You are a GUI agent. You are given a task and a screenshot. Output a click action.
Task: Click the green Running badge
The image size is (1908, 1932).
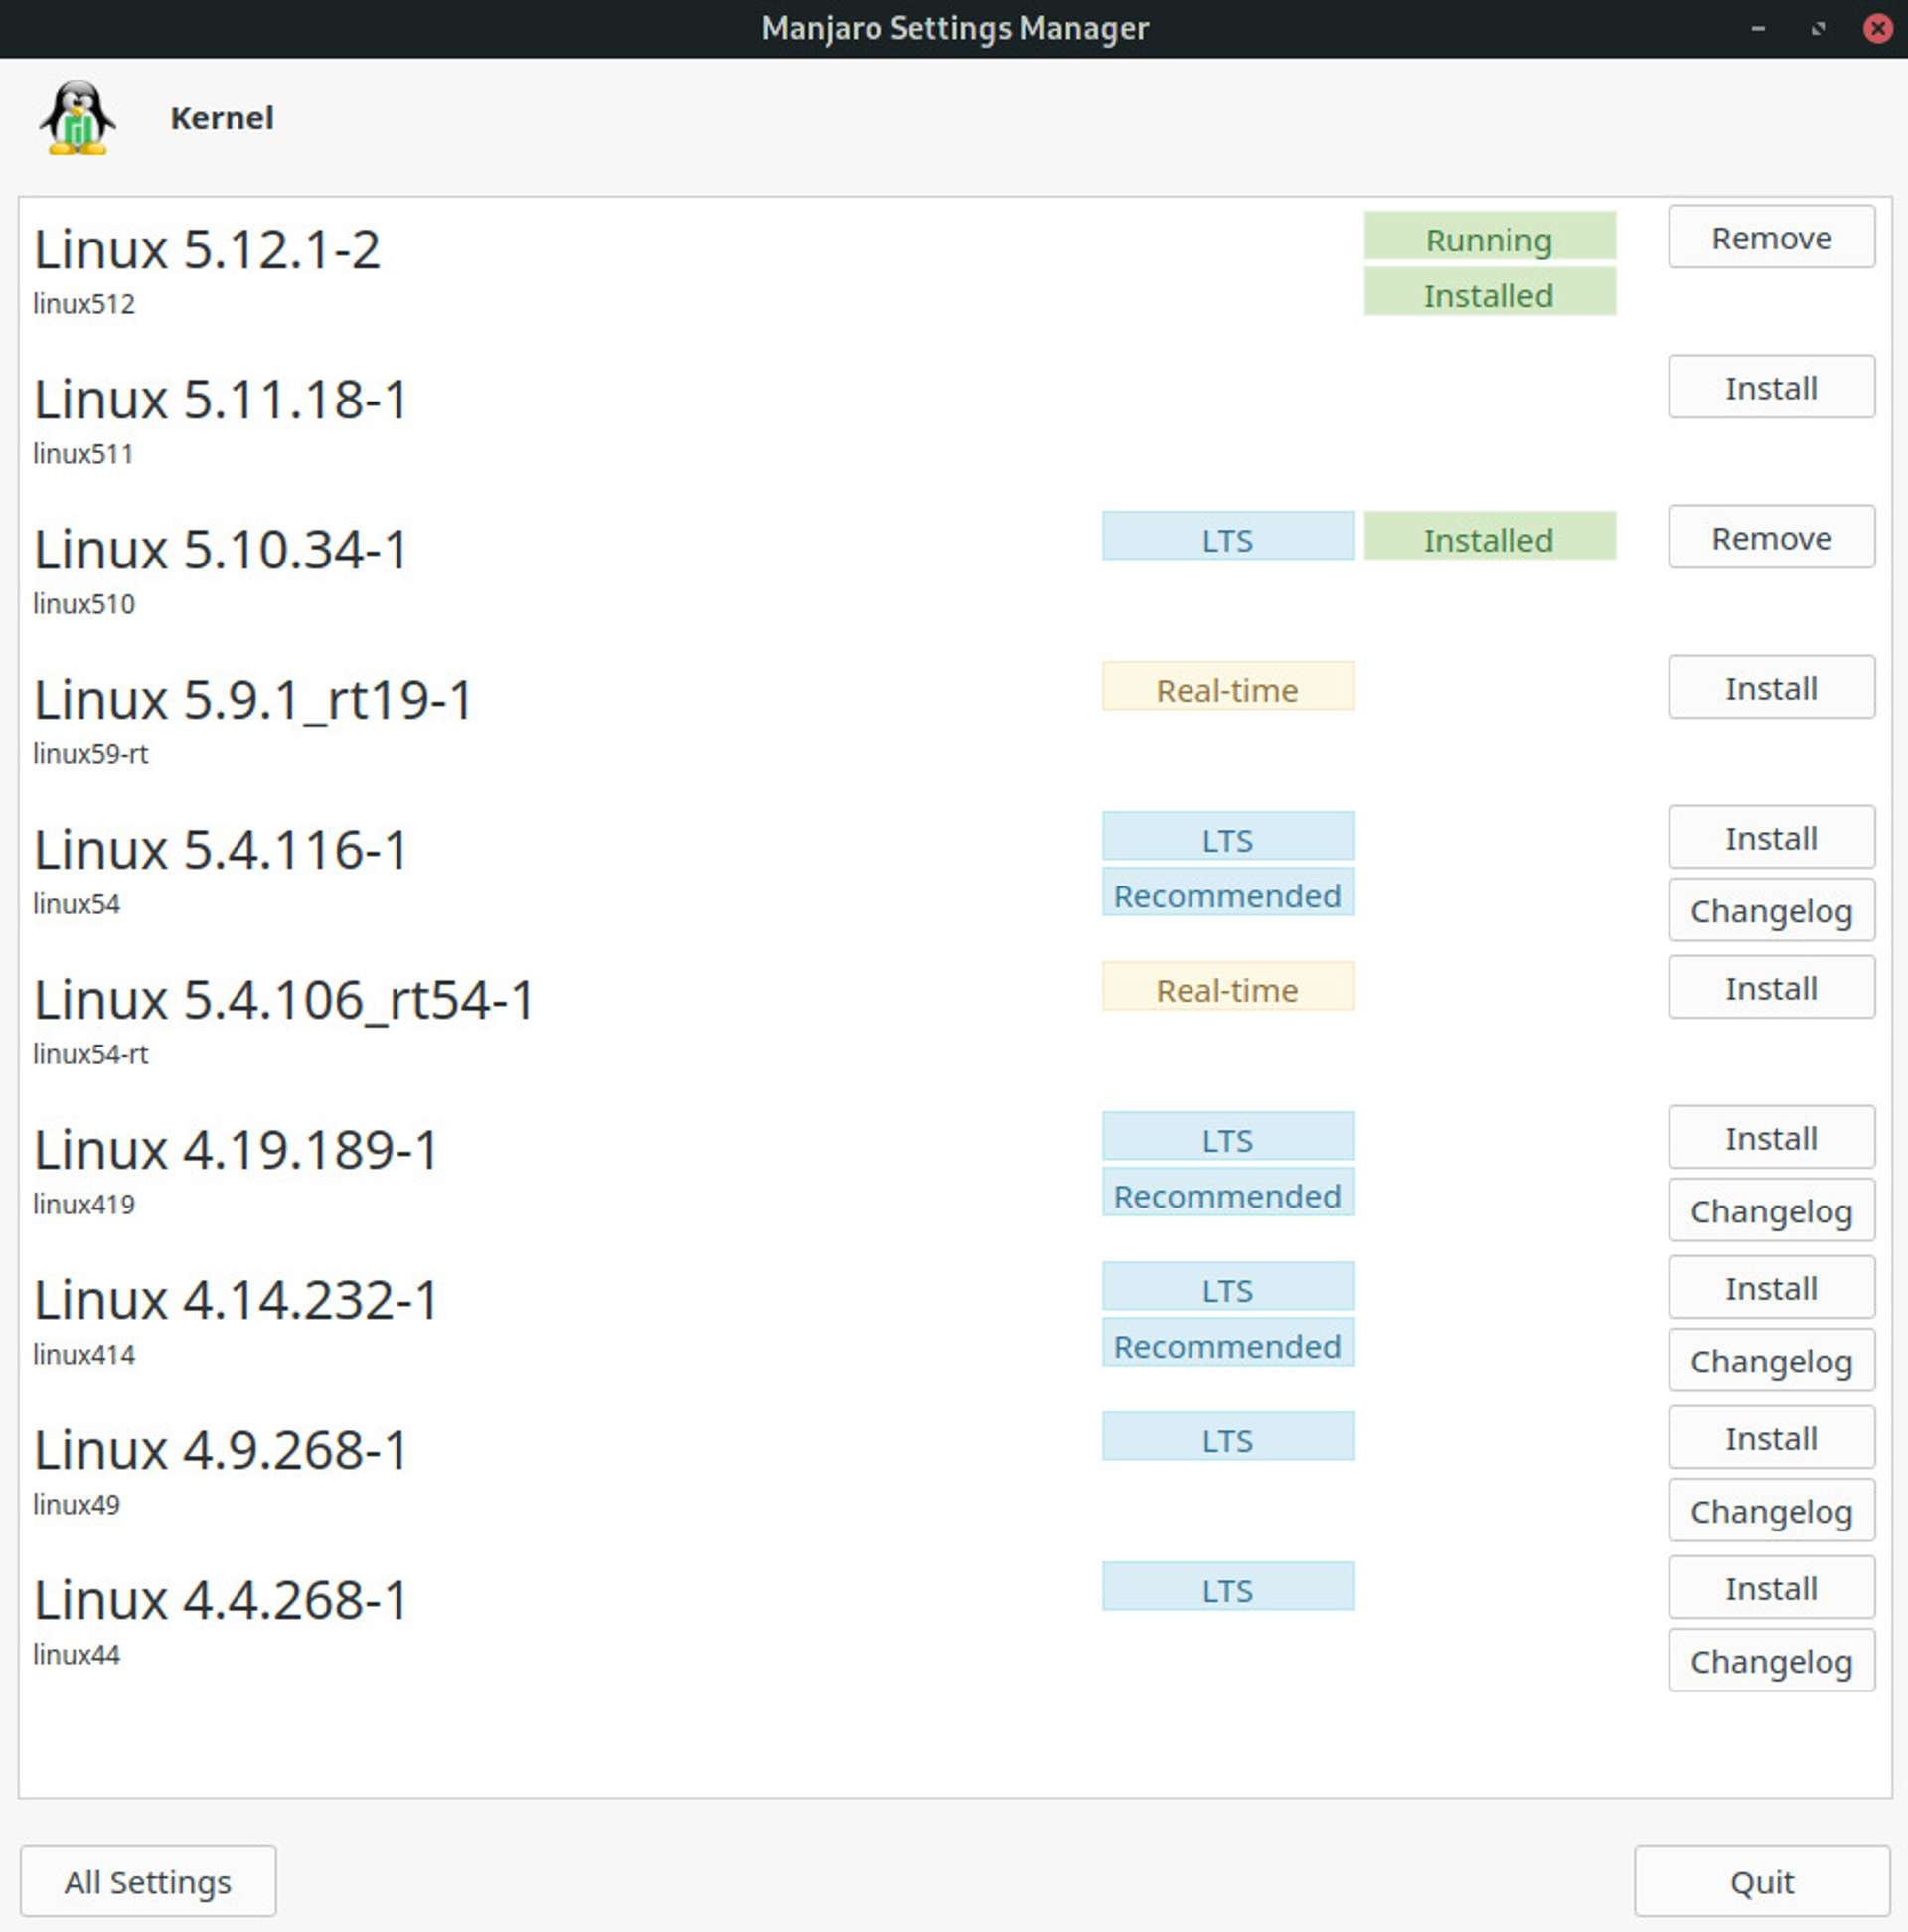(x=1489, y=236)
